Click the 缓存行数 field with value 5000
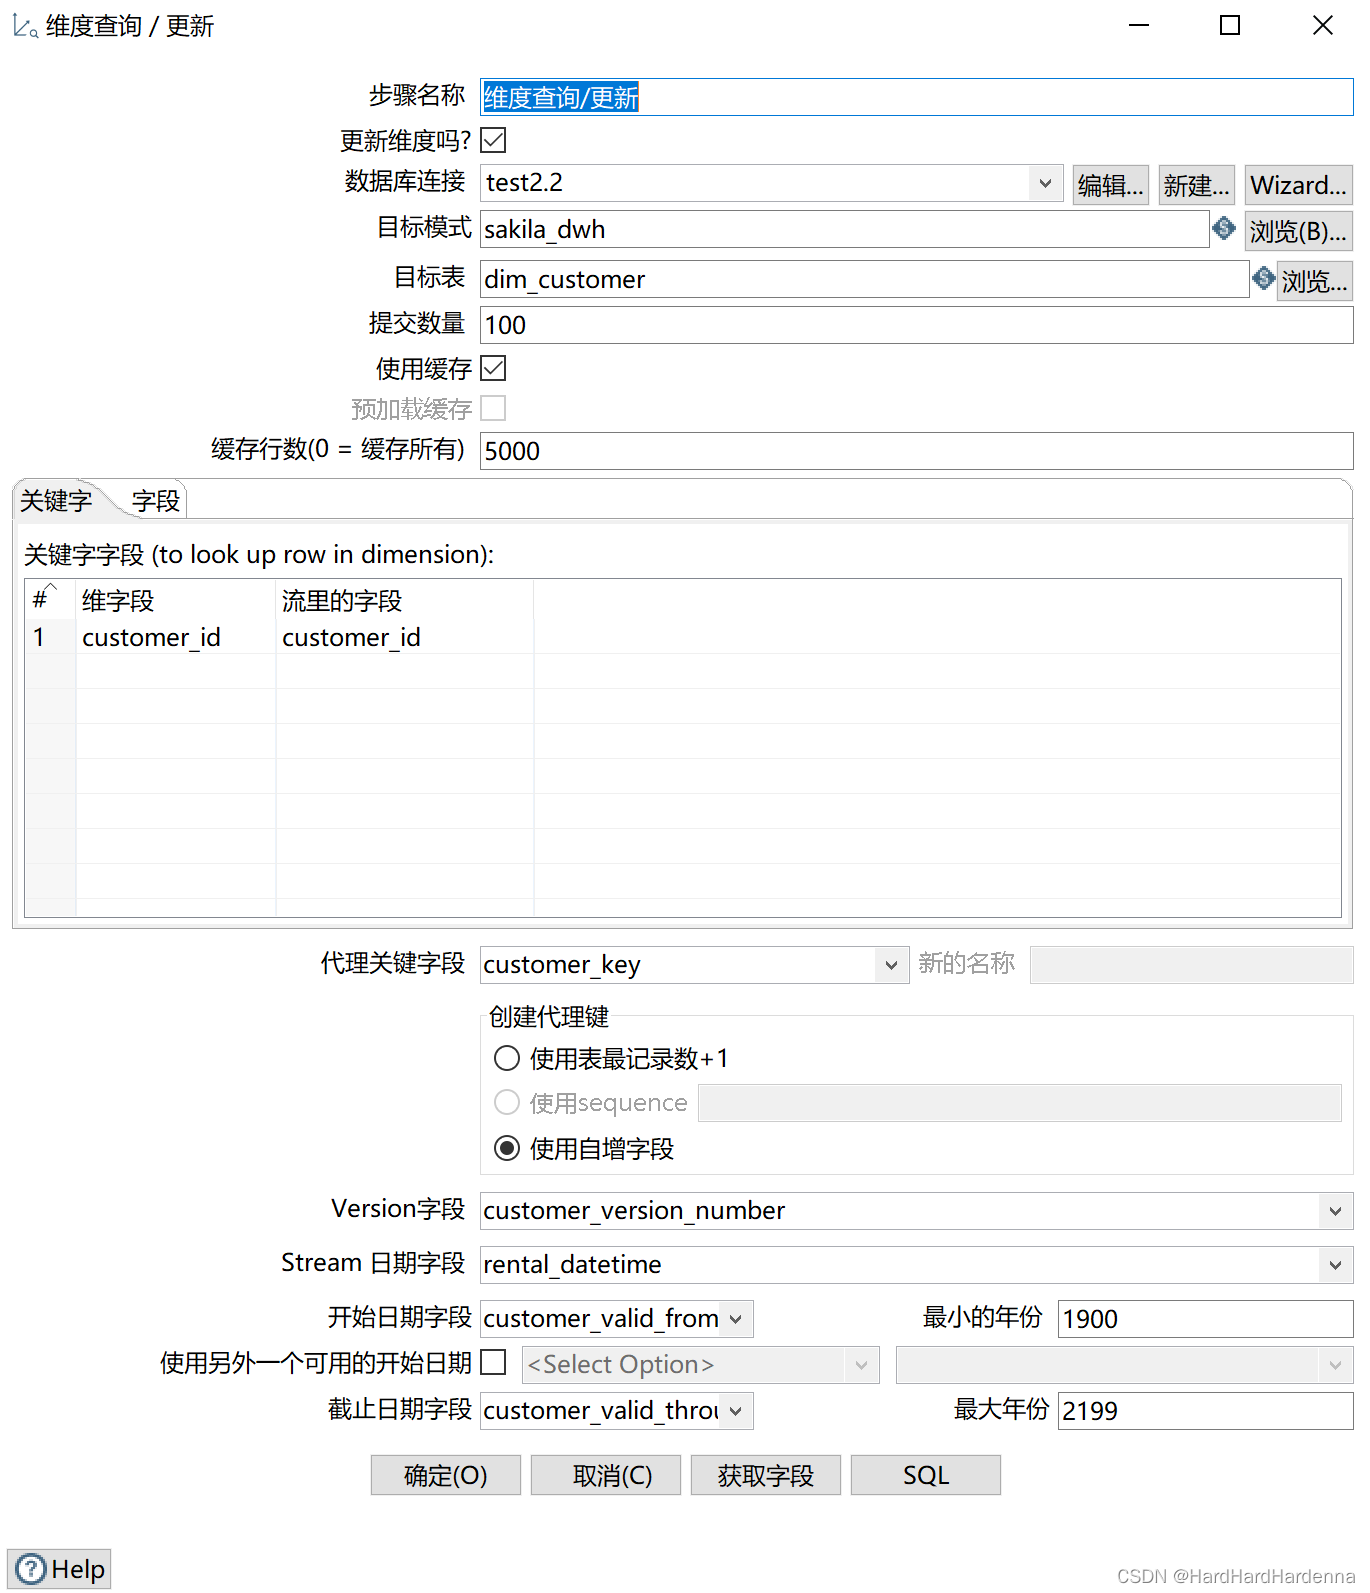The image size is (1370, 1593). click(916, 451)
